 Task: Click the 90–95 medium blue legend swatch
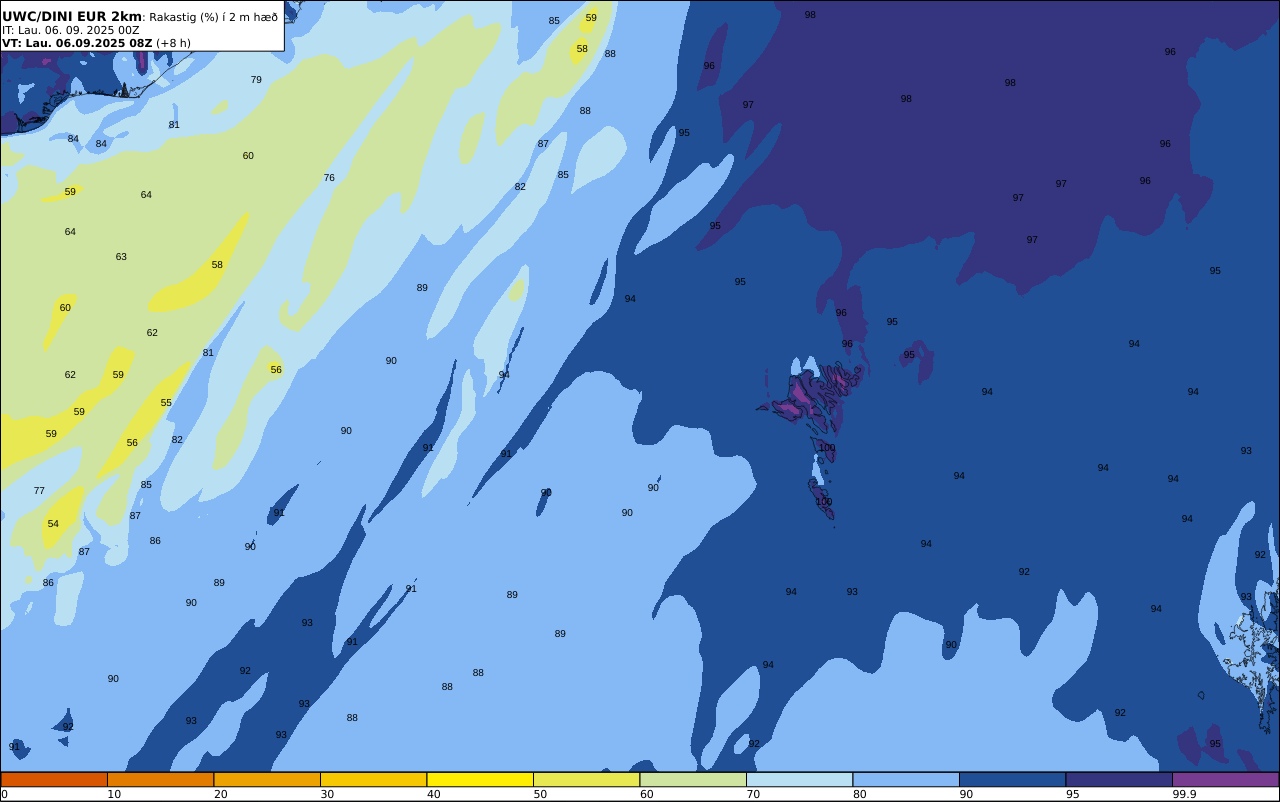tap(1012, 779)
